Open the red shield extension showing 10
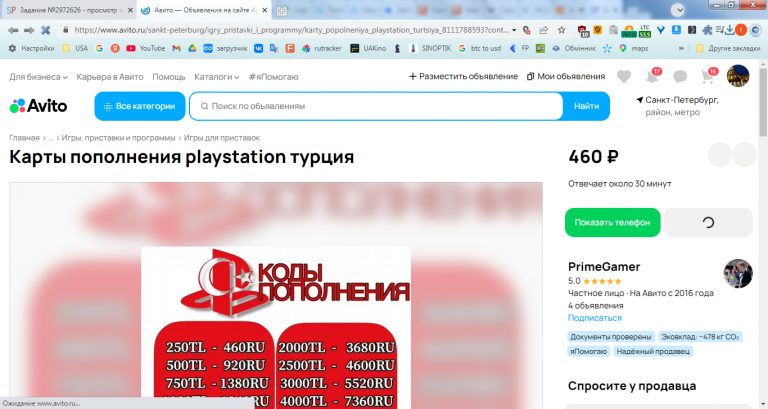The height and width of the screenshot is (409, 768). [x=583, y=31]
